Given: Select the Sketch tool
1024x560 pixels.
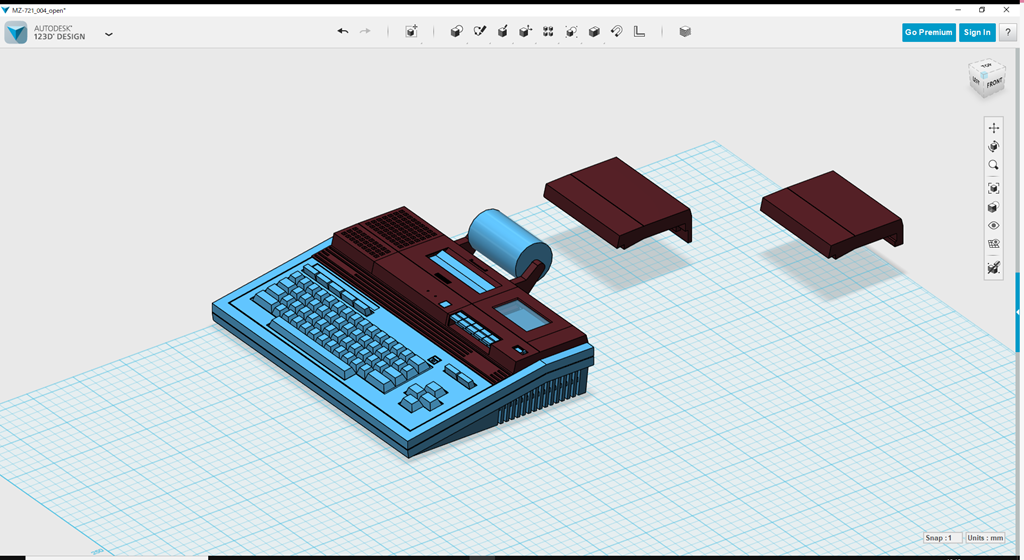Looking at the screenshot, I should [x=479, y=32].
